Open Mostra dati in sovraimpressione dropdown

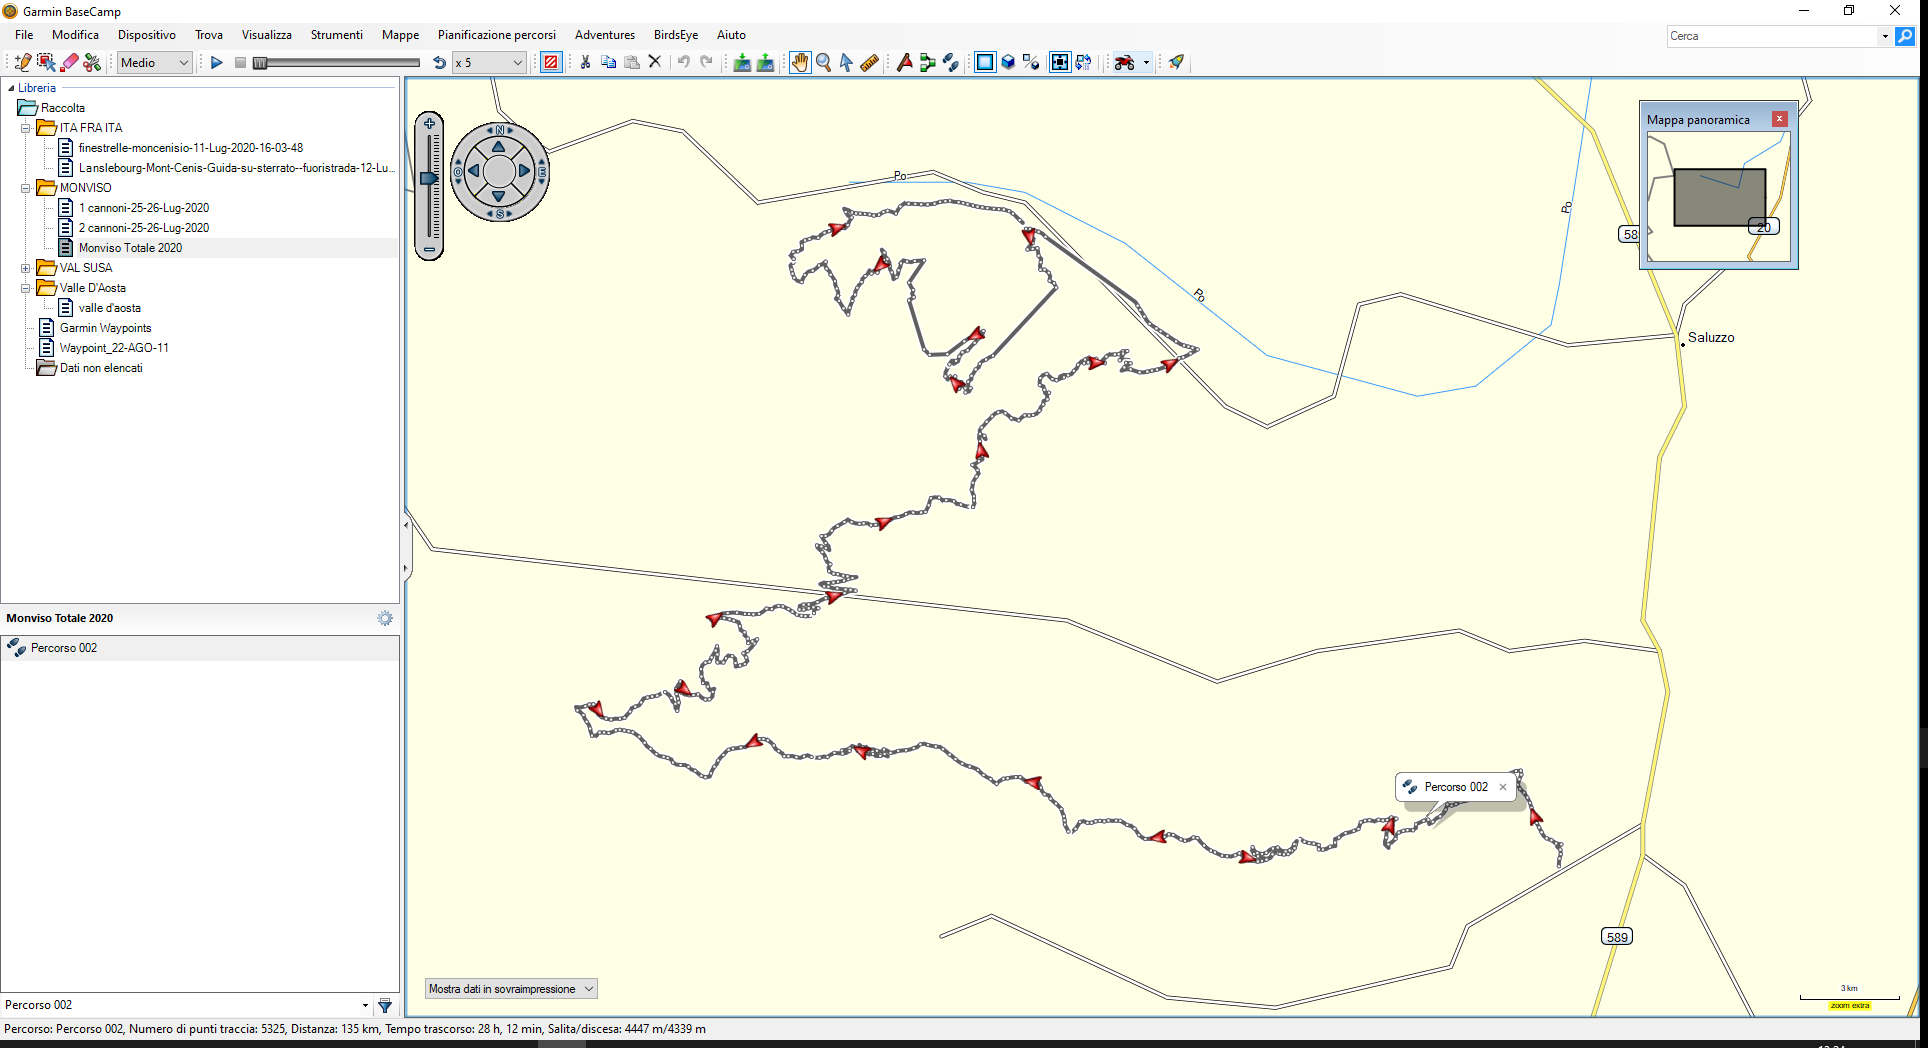tap(511, 989)
